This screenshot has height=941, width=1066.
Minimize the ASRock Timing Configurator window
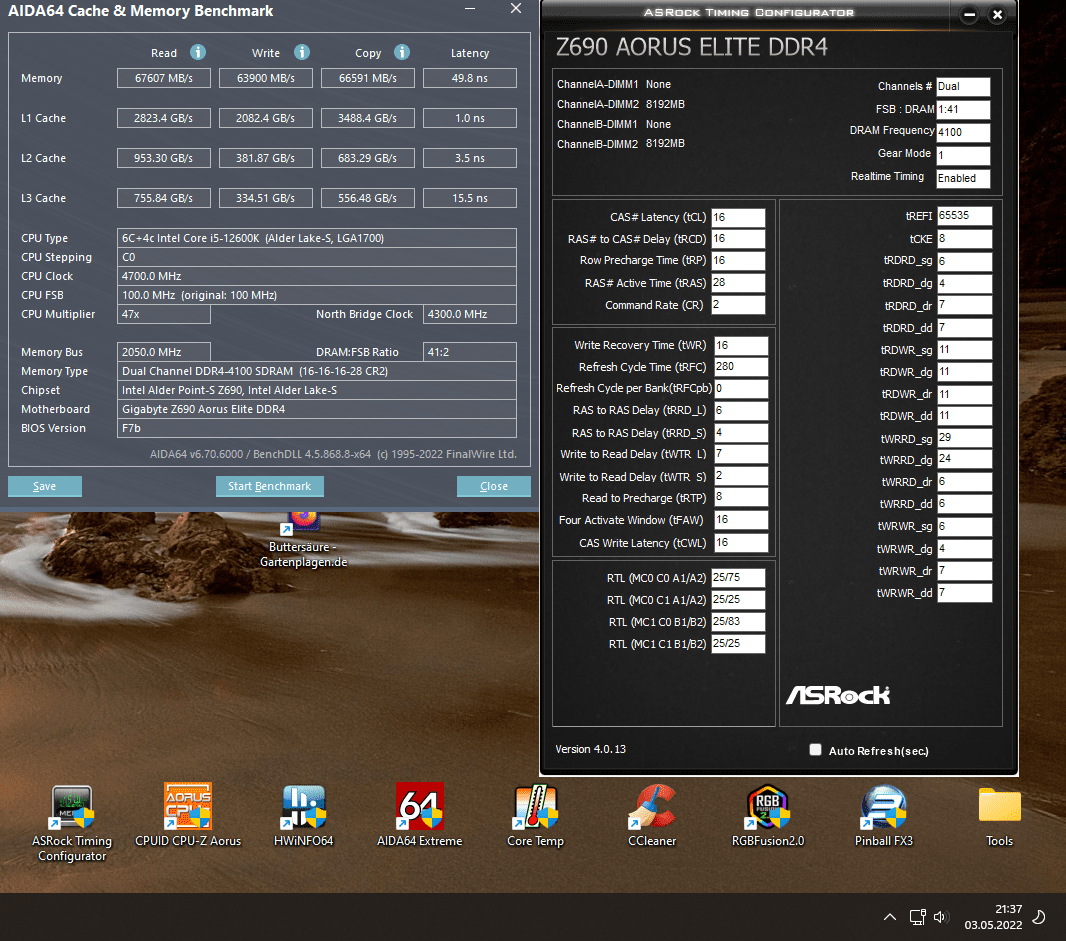[x=969, y=14]
